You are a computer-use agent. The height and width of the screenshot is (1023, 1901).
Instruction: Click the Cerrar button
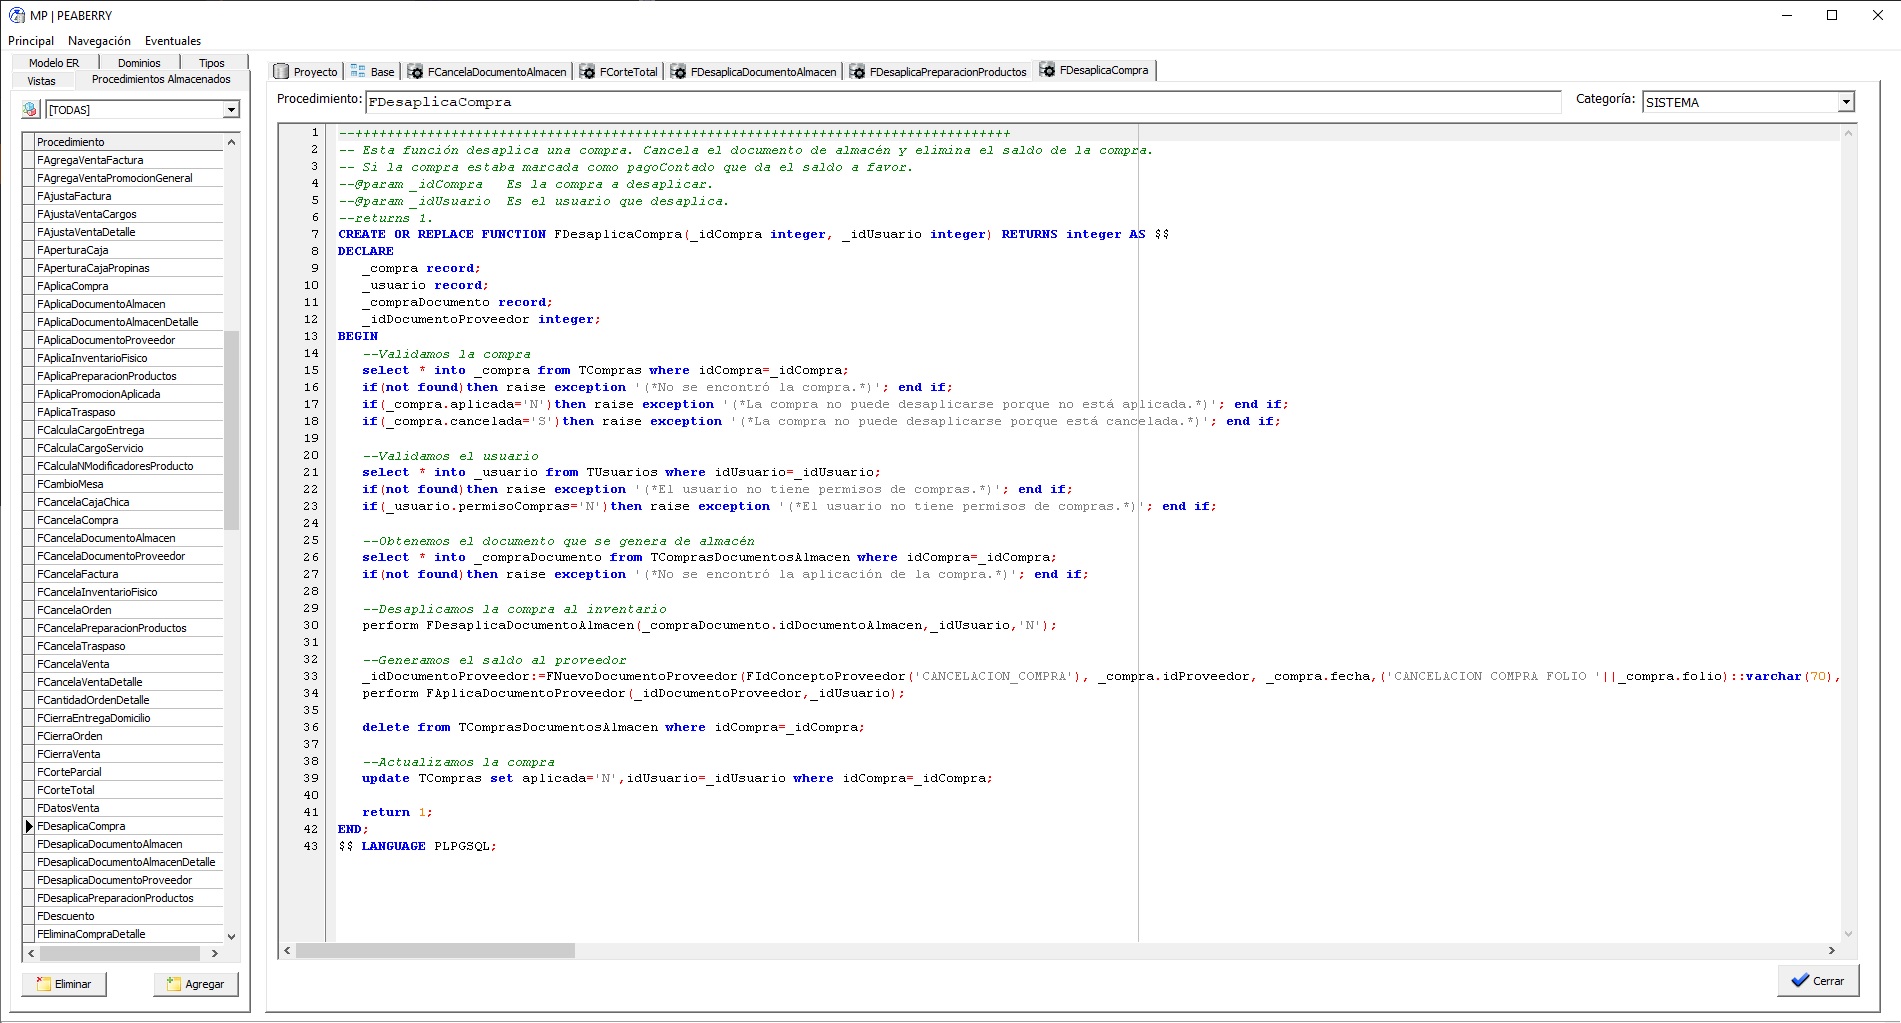click(x=1818, y=981)
